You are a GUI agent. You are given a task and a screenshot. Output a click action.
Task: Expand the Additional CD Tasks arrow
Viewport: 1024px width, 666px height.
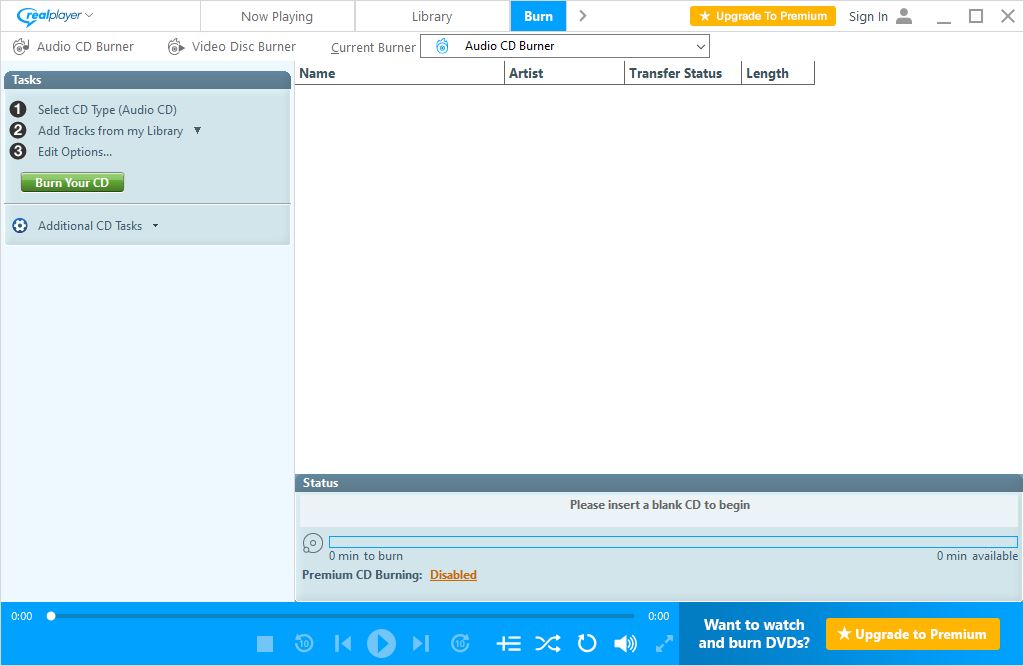click(155, 226)
